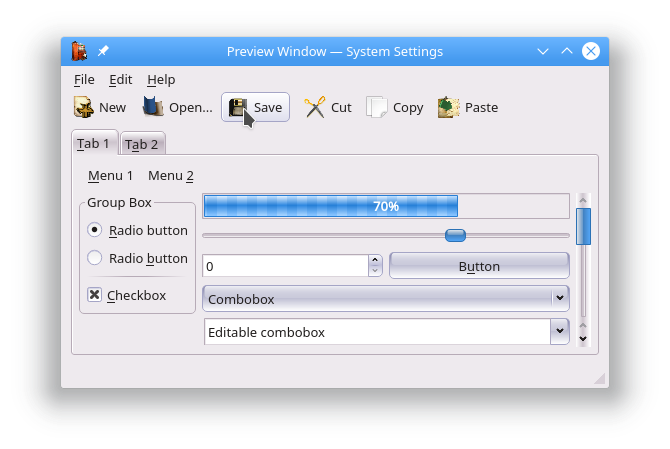This screenshot has height=449, width=670.
Task: Click the application icon in title bar
Action: pyautogui.click(x=79, y=51)
